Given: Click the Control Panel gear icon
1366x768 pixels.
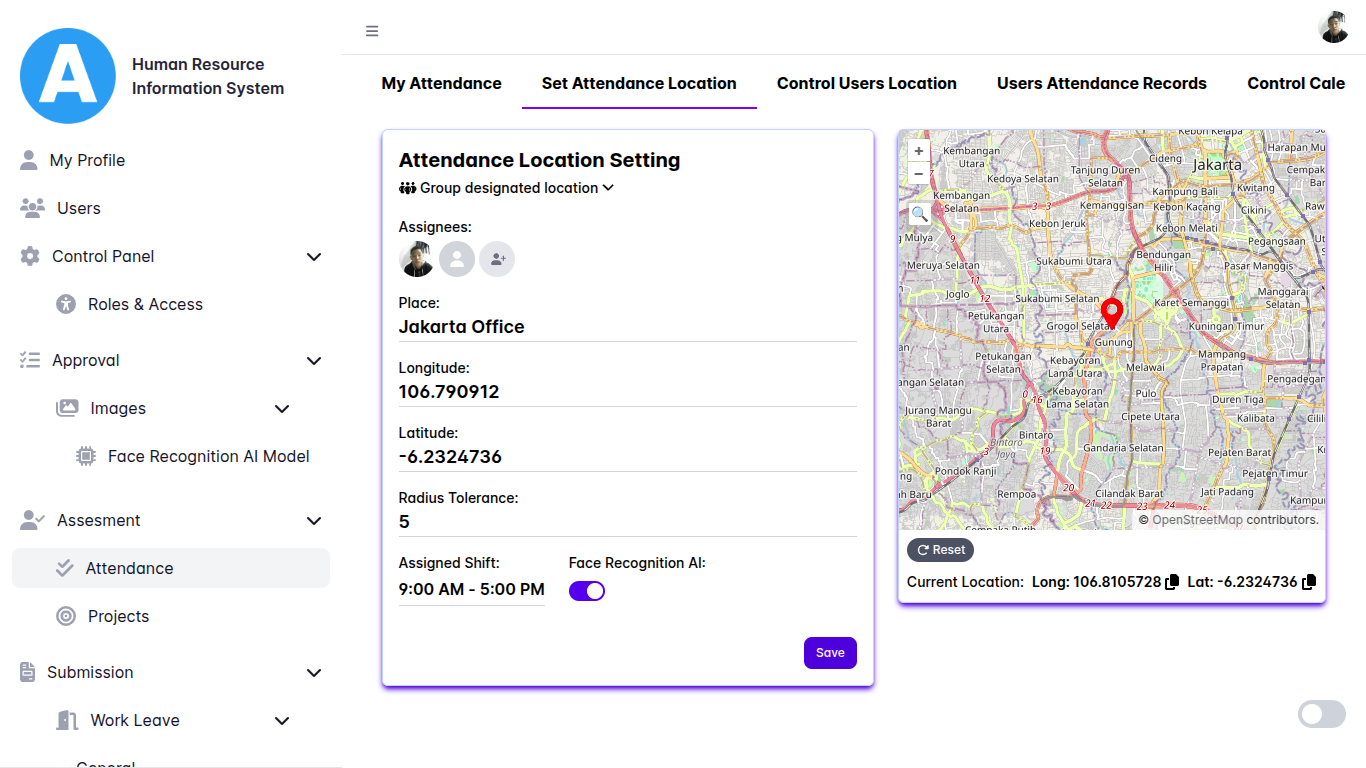Looking at the screenshot, I should [30, 256].
